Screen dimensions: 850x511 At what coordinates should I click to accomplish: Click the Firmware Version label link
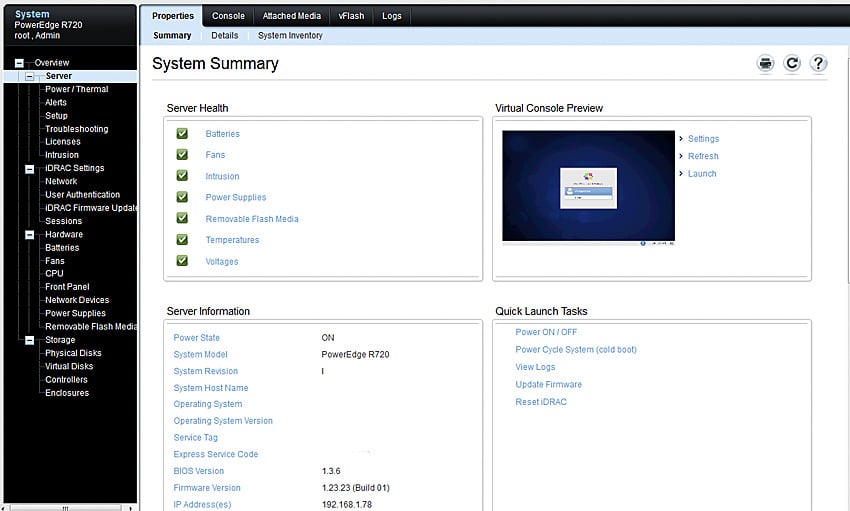[x=207, y=488]
